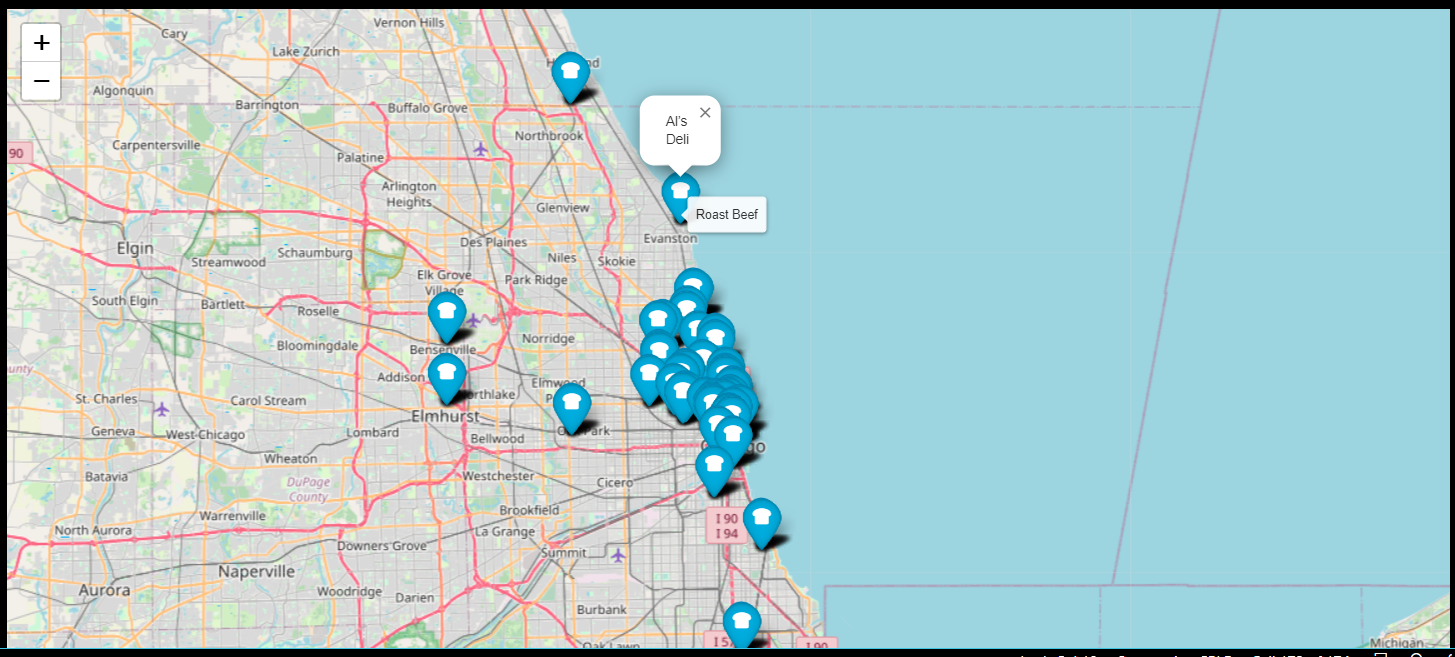Click the Northbrook map label
Viewport: 1455px width, 657px height.
(549, 136)
